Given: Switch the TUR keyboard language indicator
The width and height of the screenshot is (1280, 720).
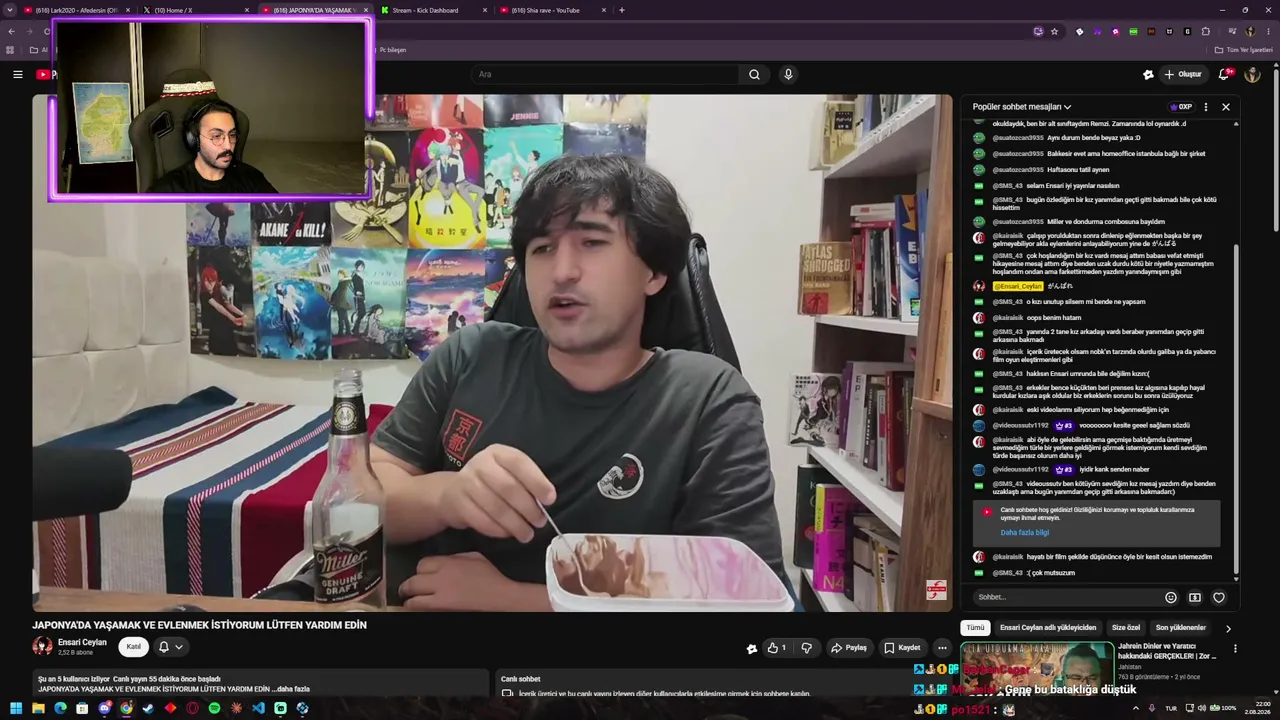Looking at the screenshot, I should point(1171,708).
